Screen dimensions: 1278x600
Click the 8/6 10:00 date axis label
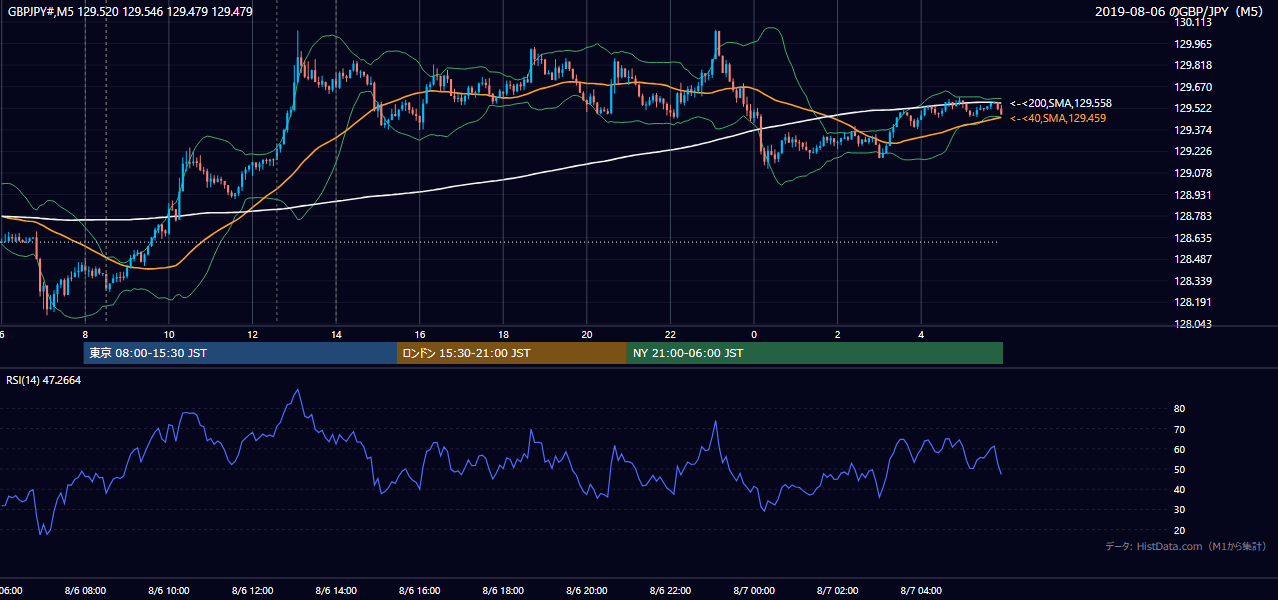169,591
